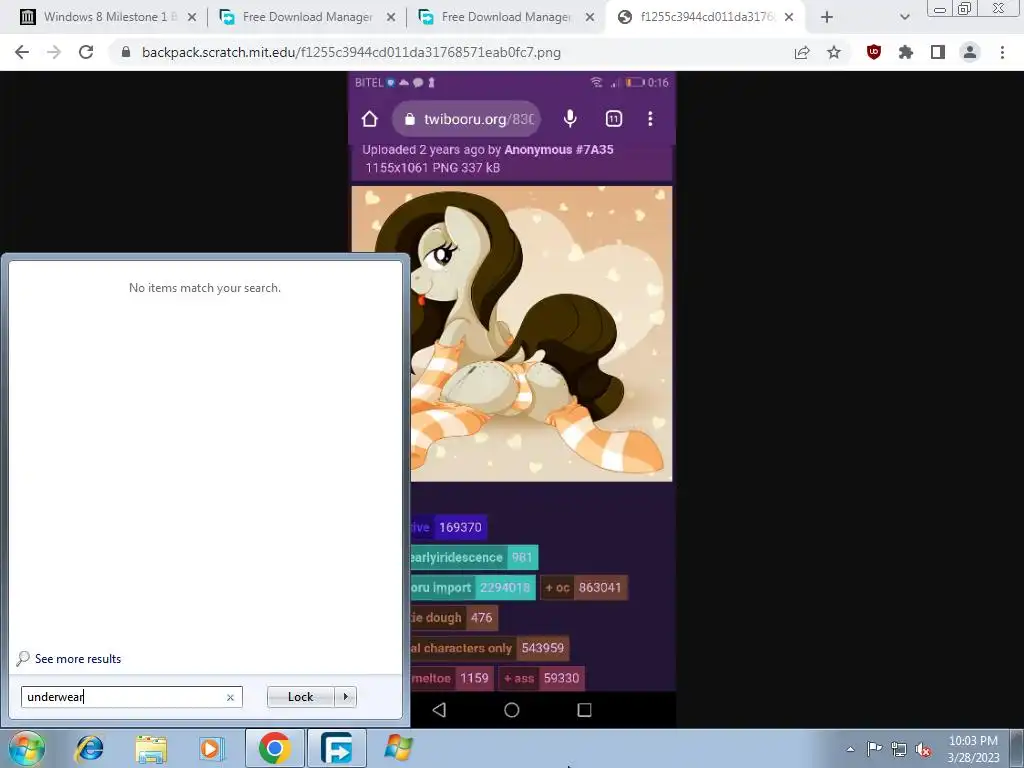
Task: Open the Chrome three-dot menu
Action: [1002, 52]
